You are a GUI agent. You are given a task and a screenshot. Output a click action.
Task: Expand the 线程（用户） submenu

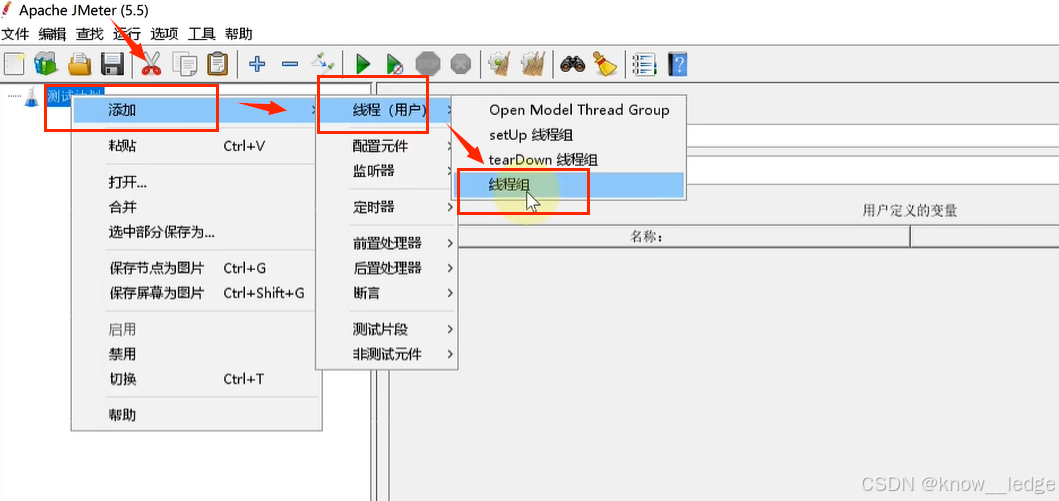pos(387,110)
